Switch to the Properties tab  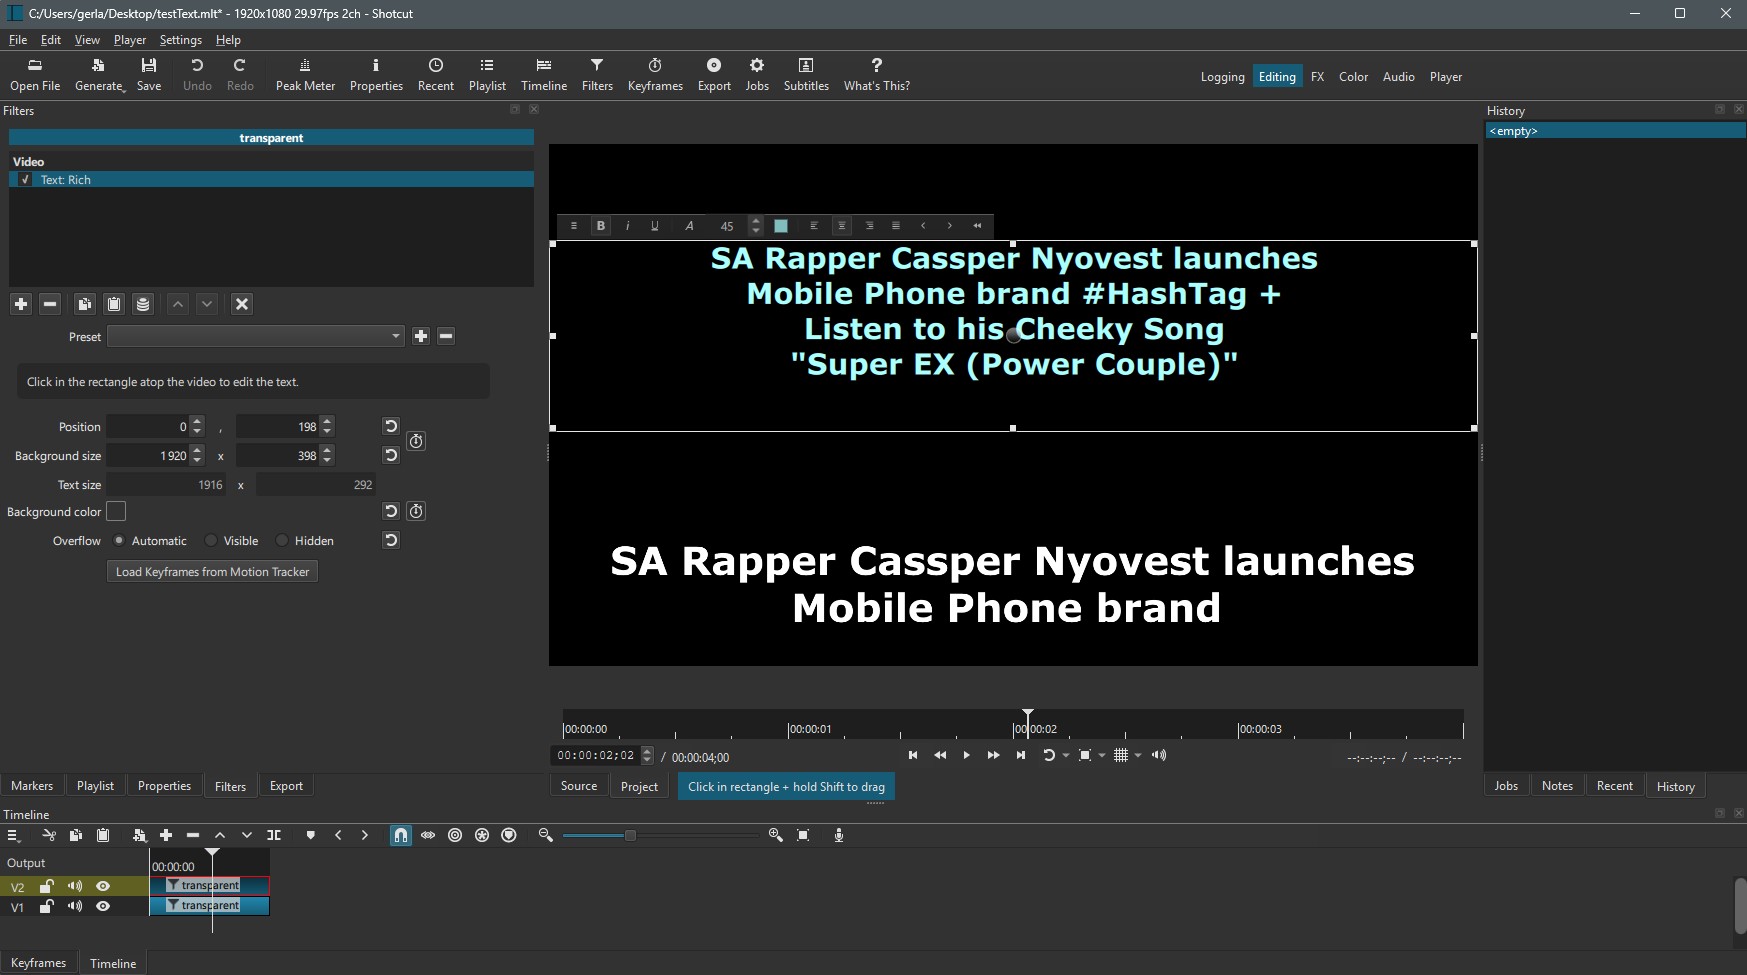pyautogui.click(x=164, y=786)
